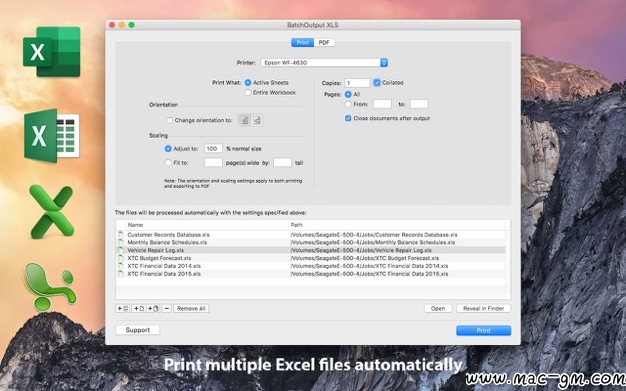Click the add list of files button
Screen dimensions: 626x391
(x=122, y=308)
